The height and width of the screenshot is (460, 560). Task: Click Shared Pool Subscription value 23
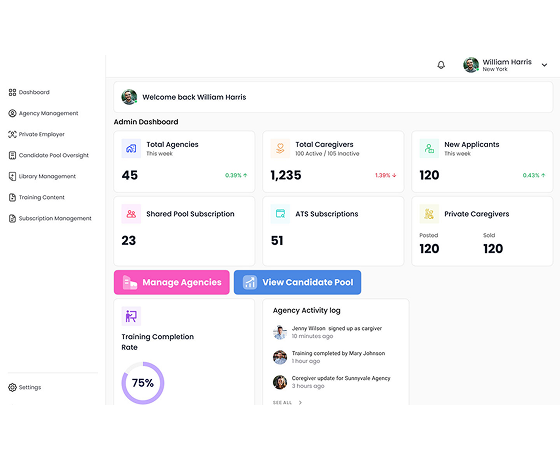(x=129, y=241)
